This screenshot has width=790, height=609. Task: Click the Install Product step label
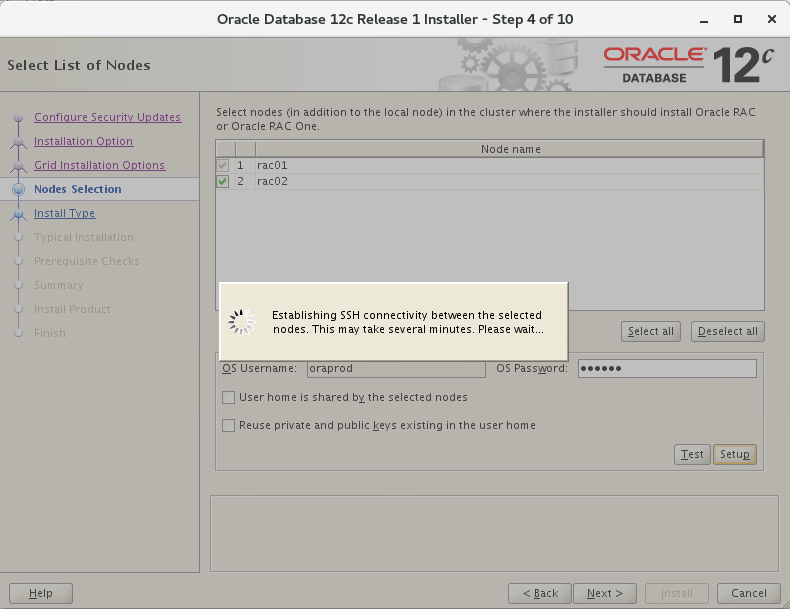click(x=72, y=309)
